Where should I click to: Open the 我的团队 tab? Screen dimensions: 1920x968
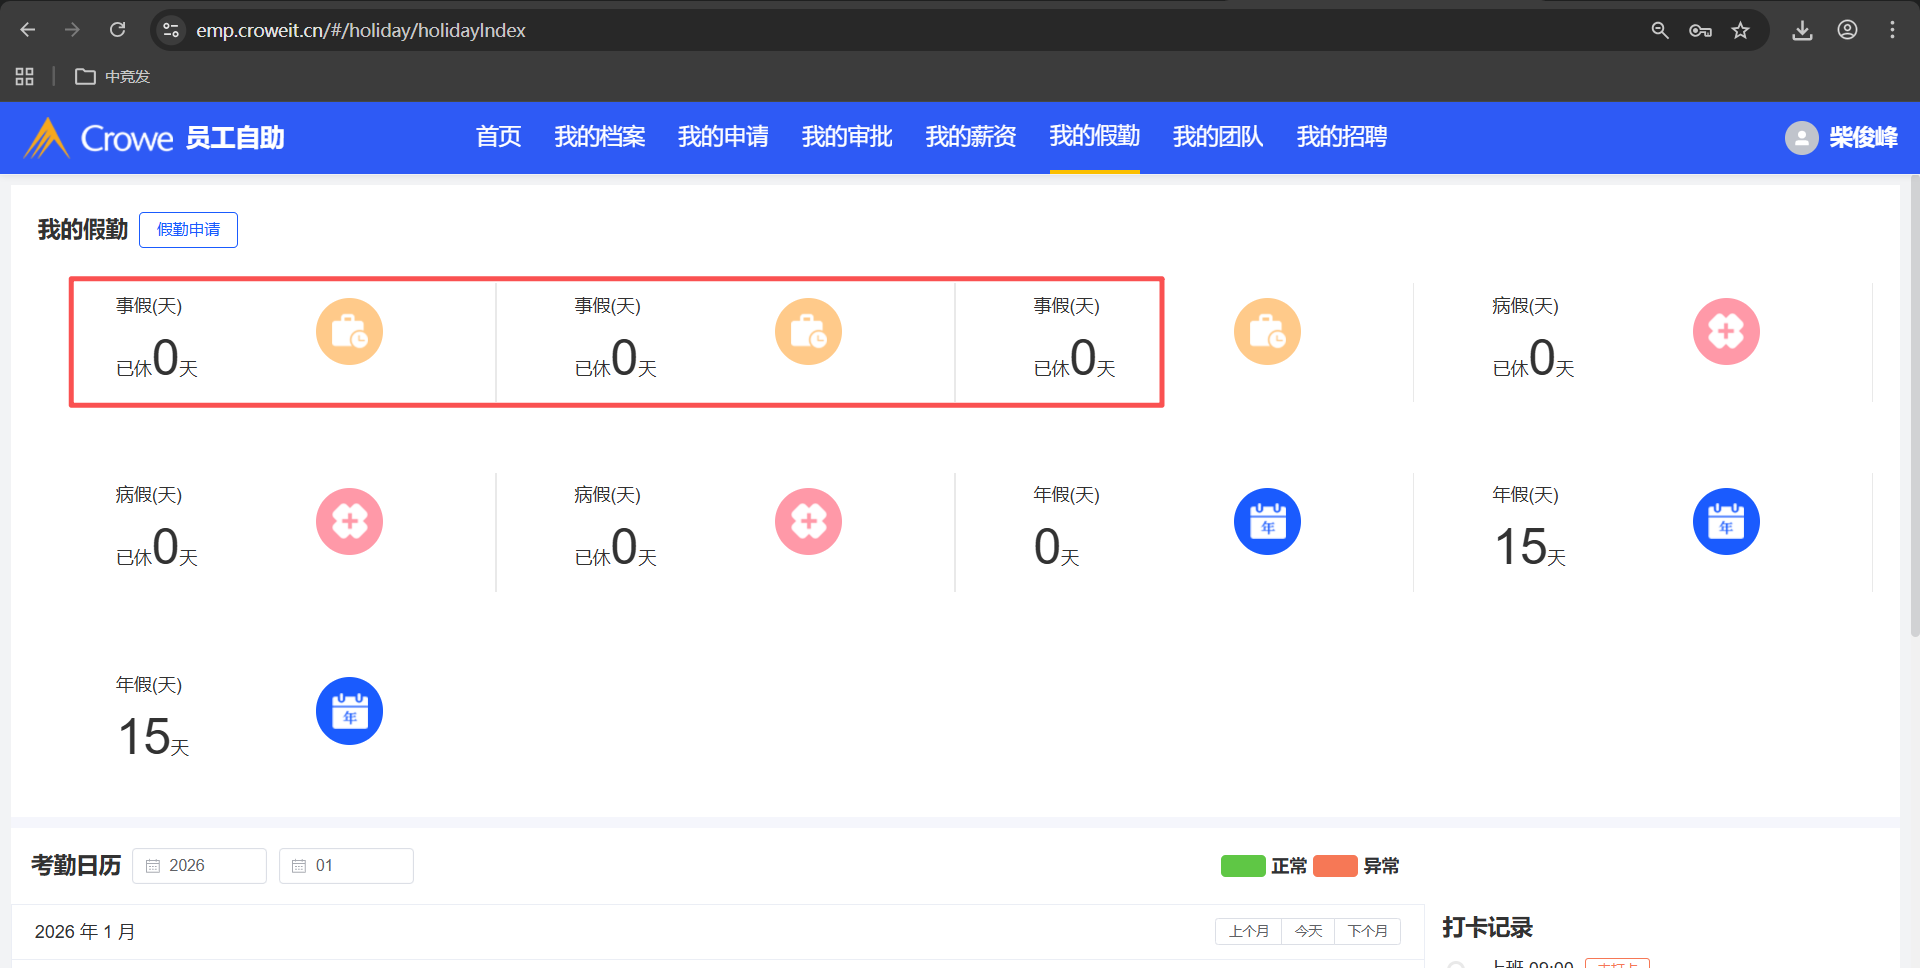(1218, 136)
